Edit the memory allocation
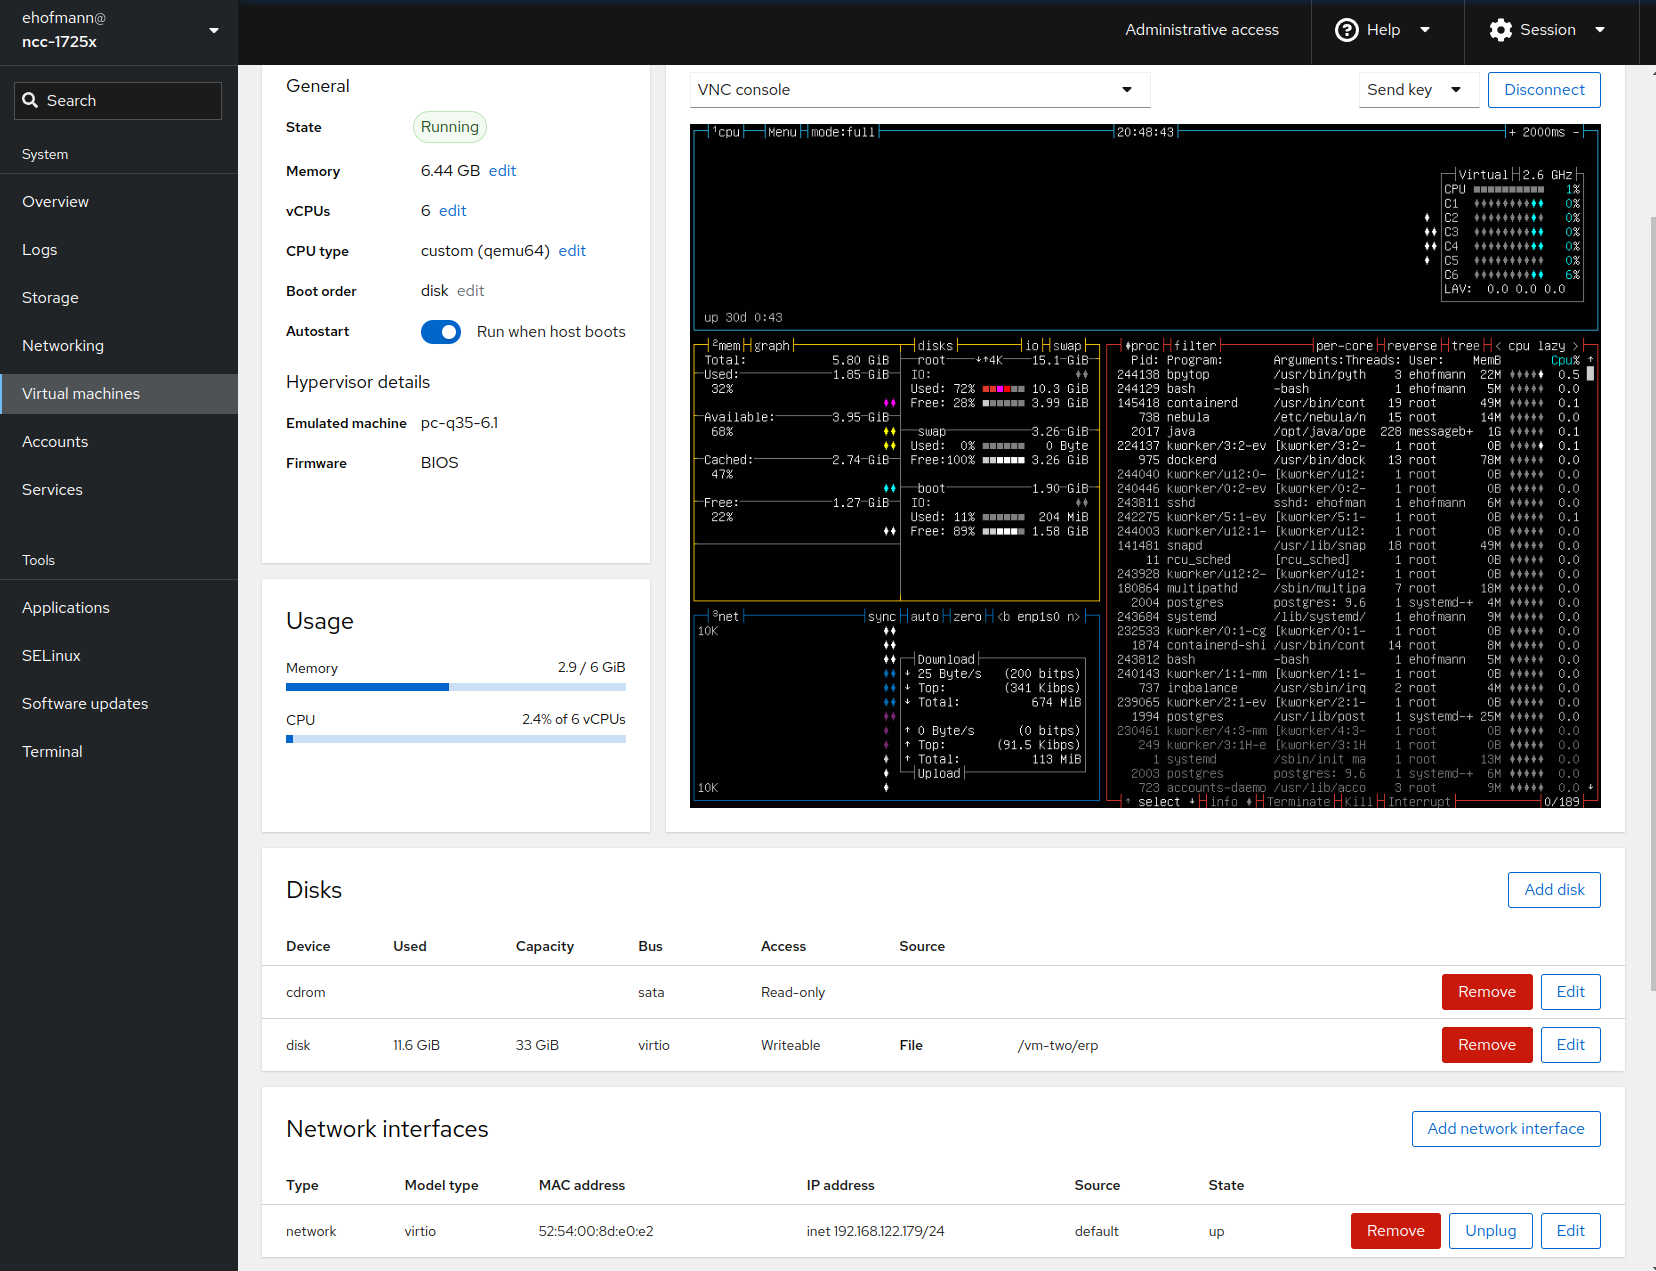Screen dimensions: 1656x1271 pyautogui.click(x=502, y=171)
